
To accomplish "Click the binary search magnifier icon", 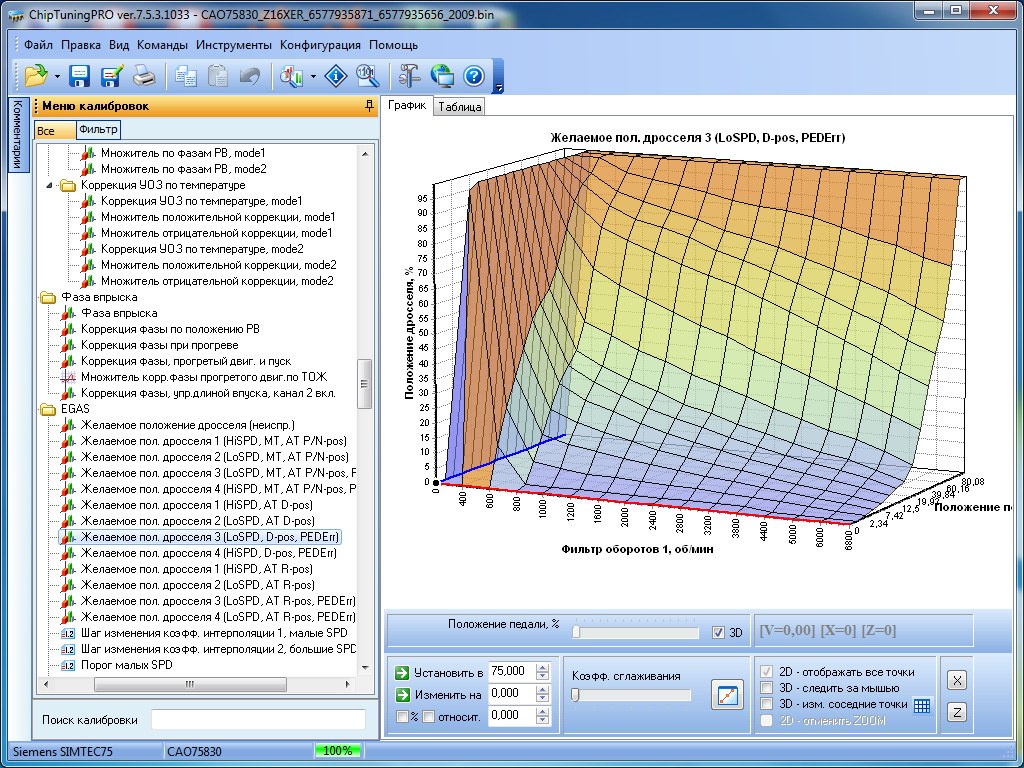I will point(368,75).
